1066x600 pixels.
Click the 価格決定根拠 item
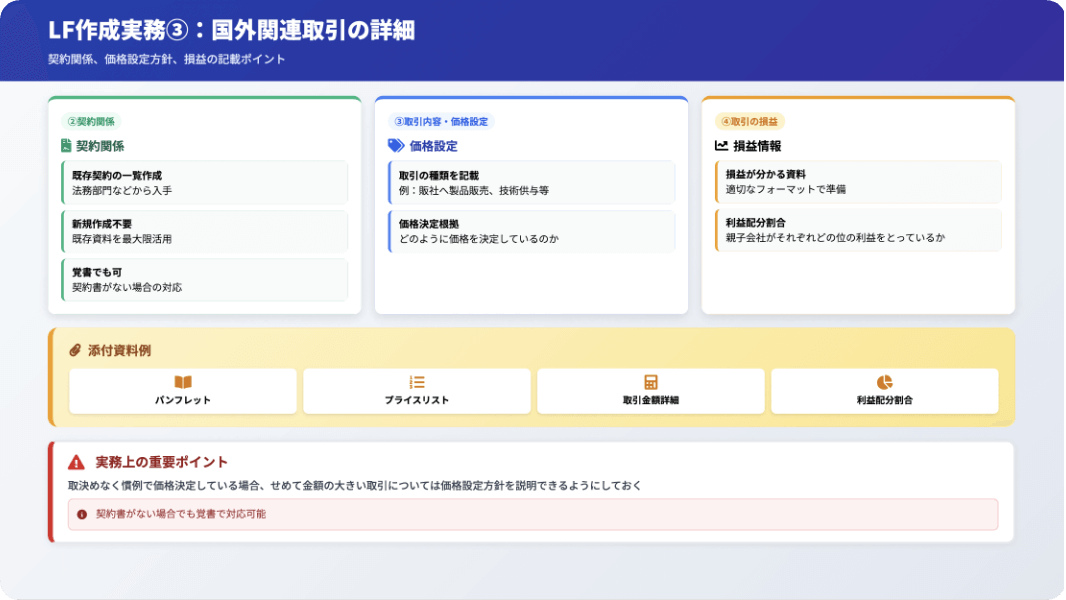532,231
